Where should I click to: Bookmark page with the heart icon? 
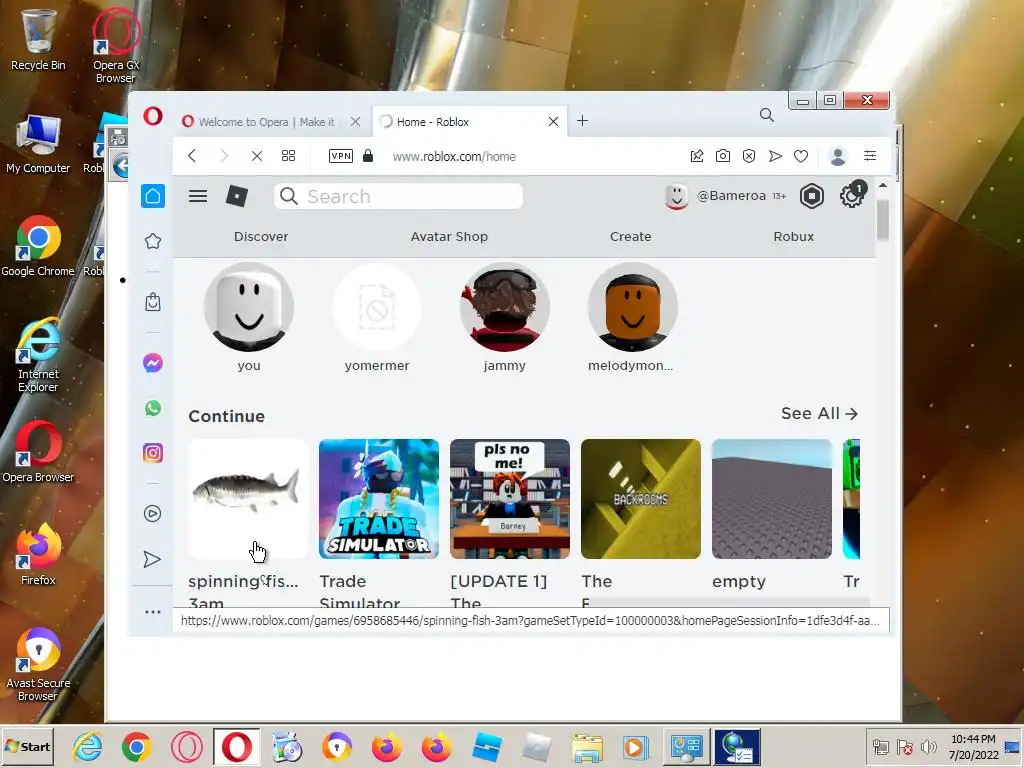click(801, 156)
